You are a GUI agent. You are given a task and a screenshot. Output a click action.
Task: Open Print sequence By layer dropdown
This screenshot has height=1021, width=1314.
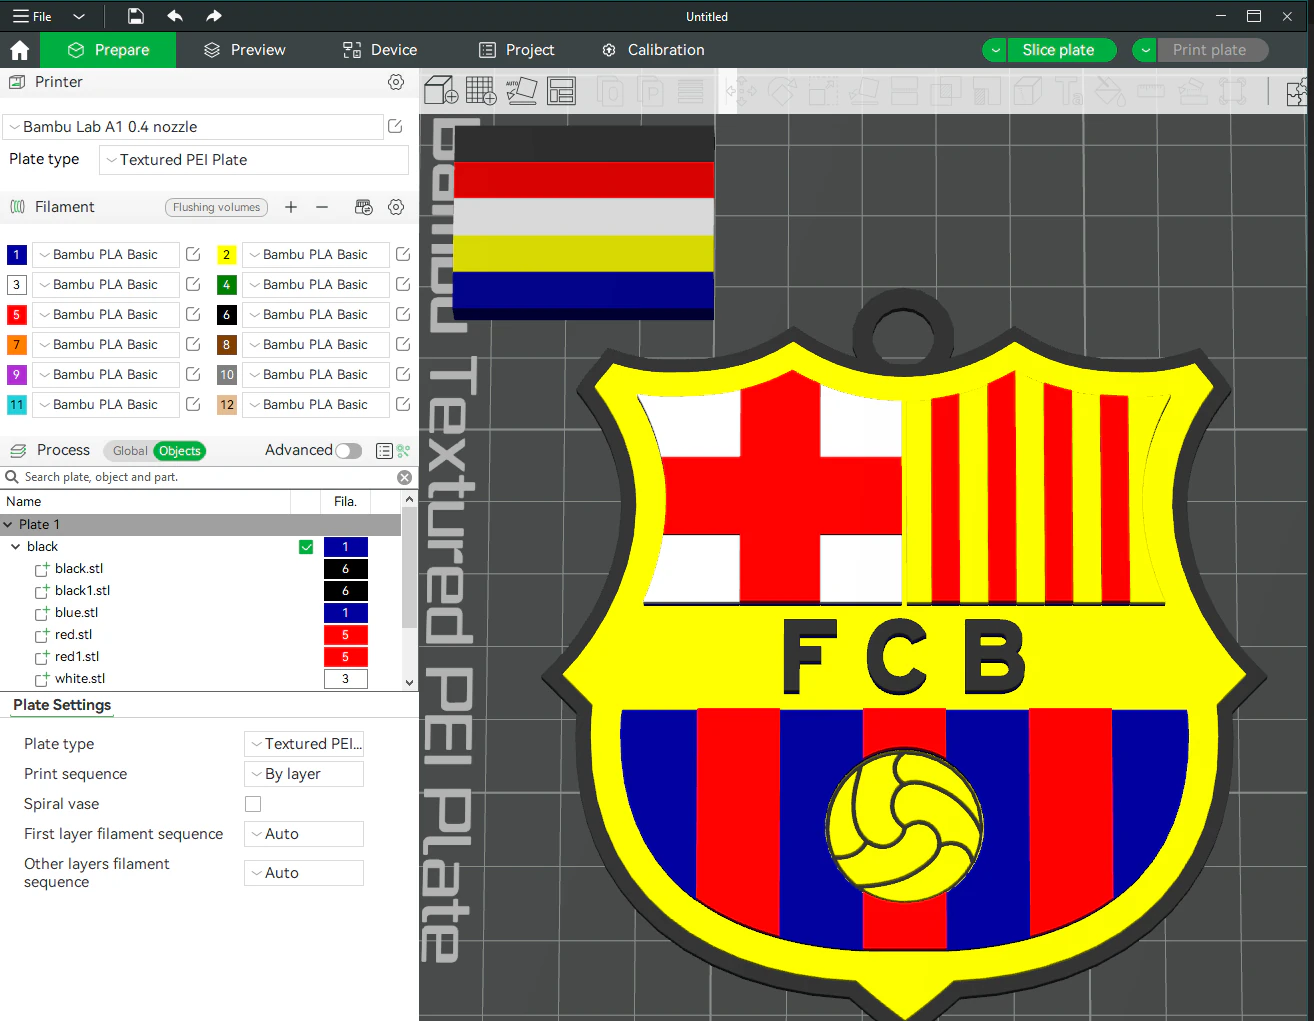tap(304, 774)
